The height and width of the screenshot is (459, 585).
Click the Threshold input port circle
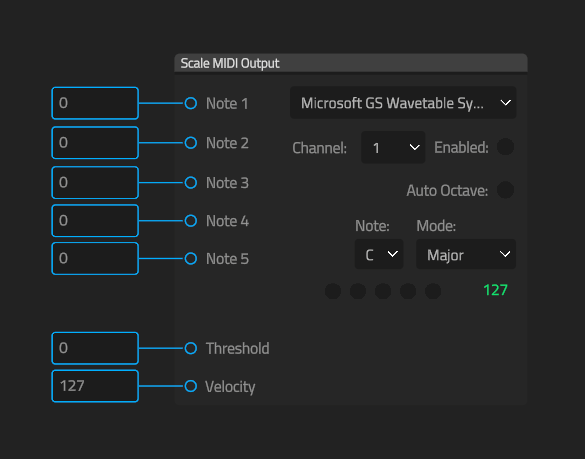(x=191, y=348)
